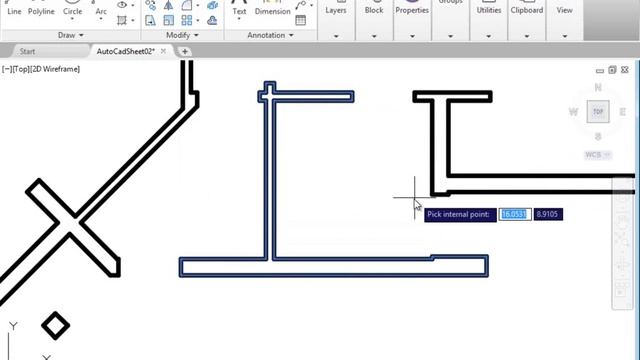Open the Block panel dropdown

coord(374,36)
